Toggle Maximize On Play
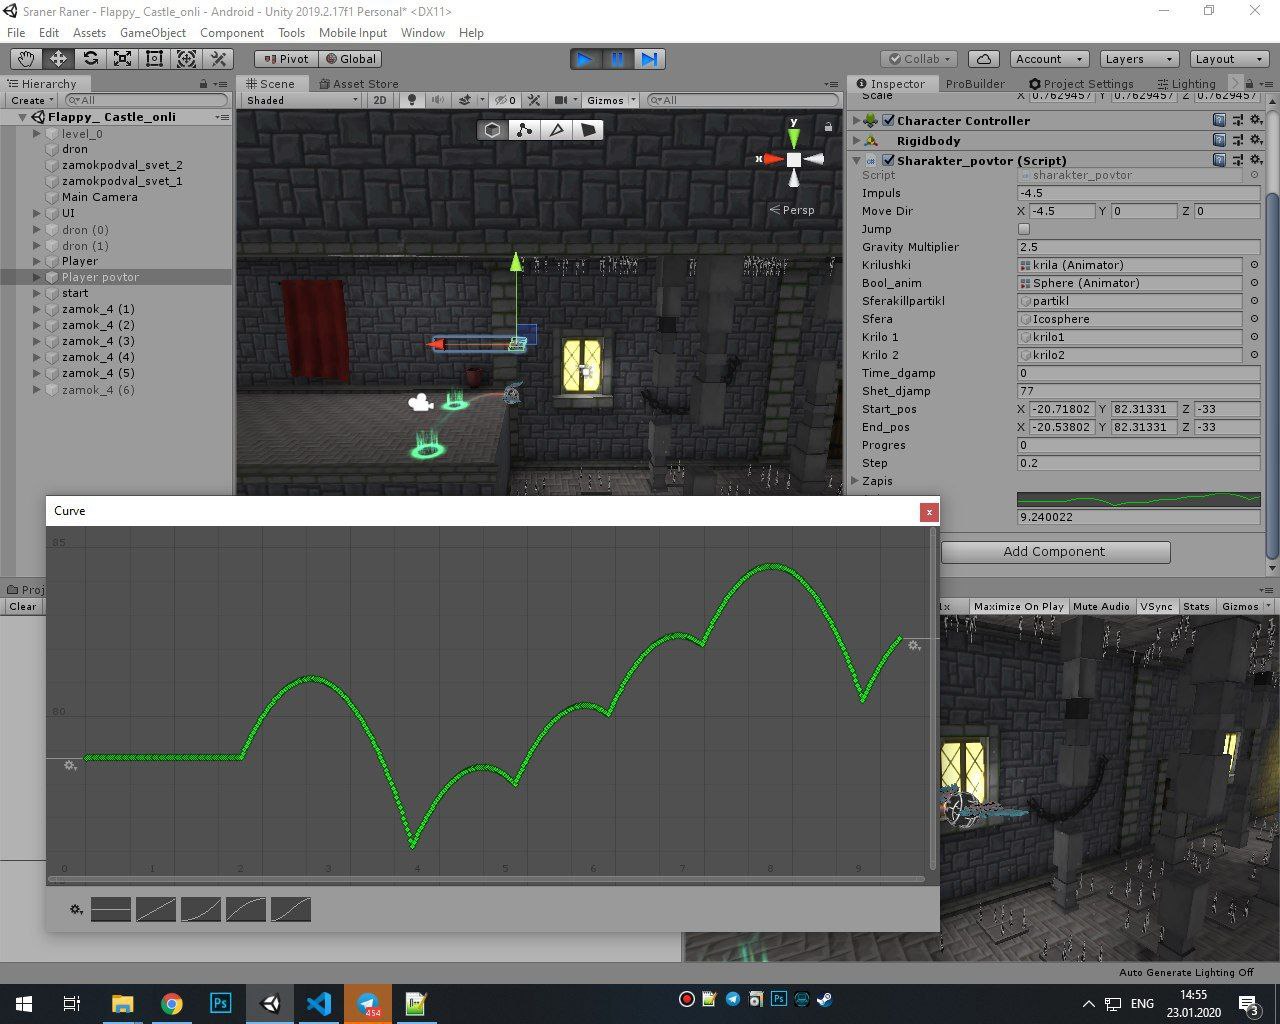 pyautogui.click(x=1018, y=606)
